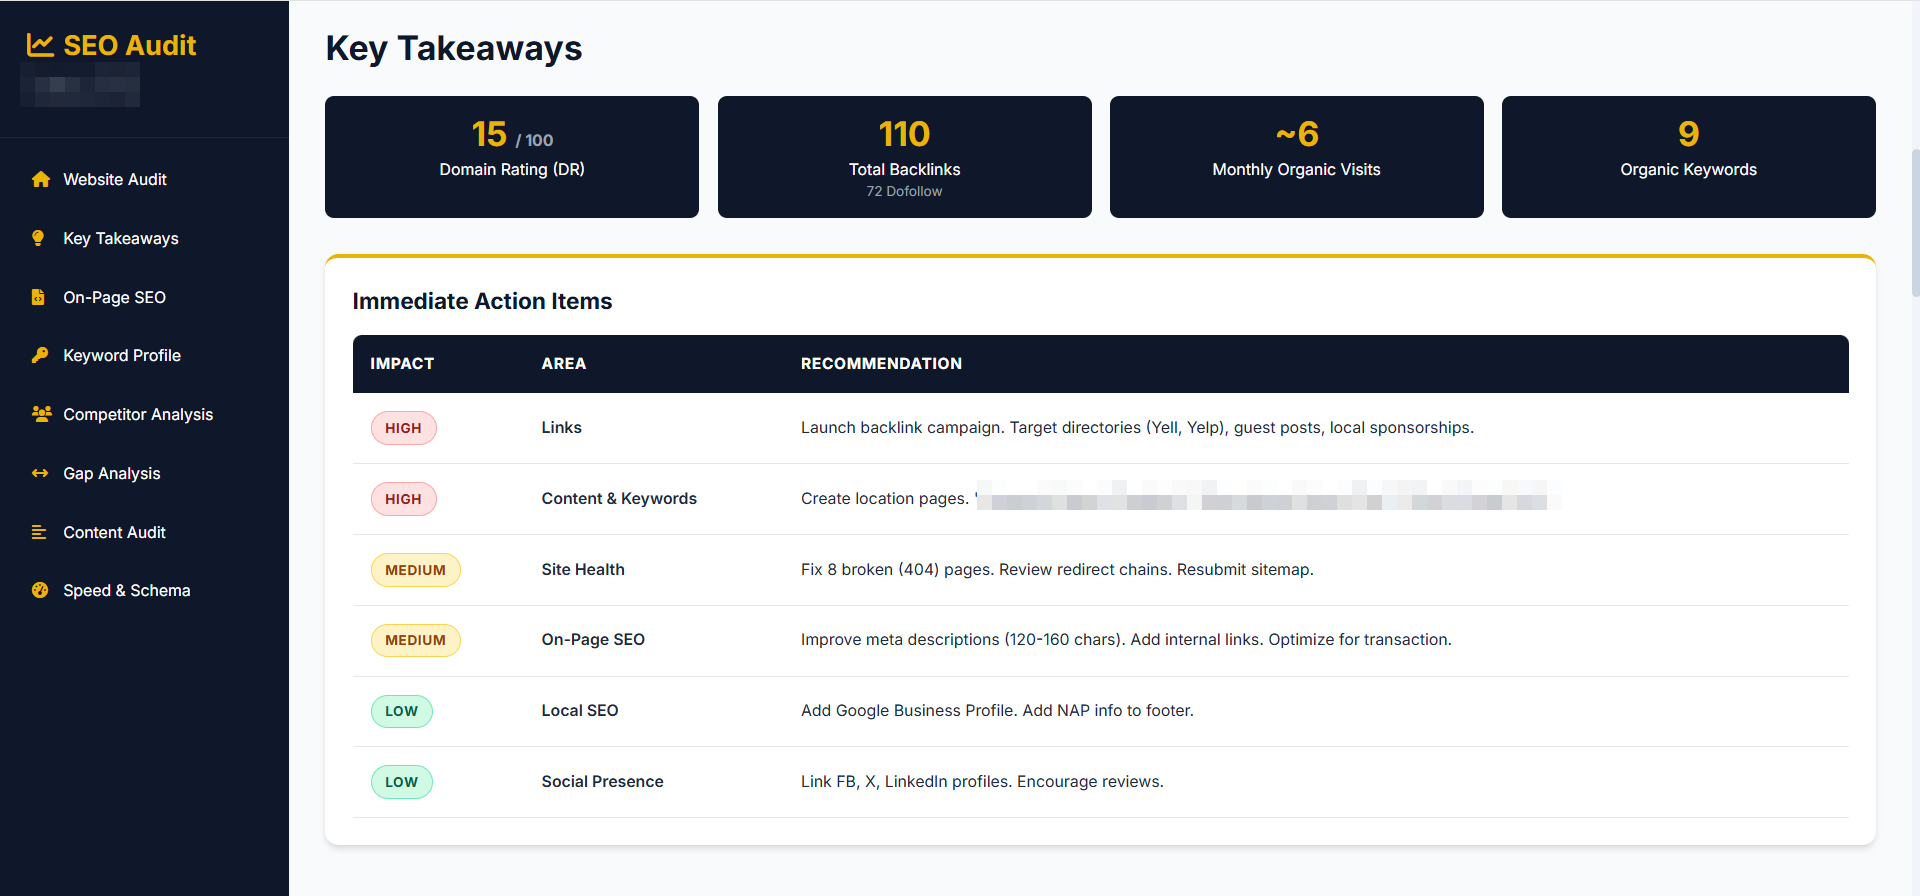The height and width of the screenshot is (896, 1920).
Task: Click the Immediate Action Items heading
Action: pyautogui.click(x=482, y=301)
